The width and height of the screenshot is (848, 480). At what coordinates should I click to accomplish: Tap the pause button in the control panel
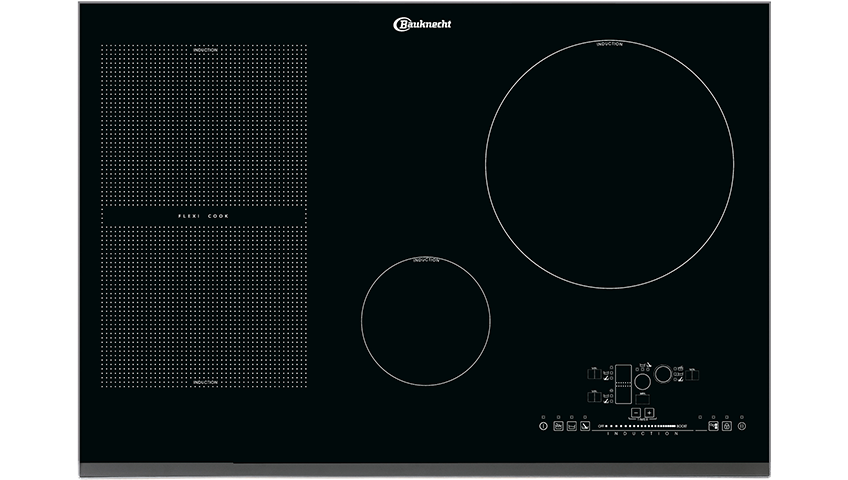742,426
